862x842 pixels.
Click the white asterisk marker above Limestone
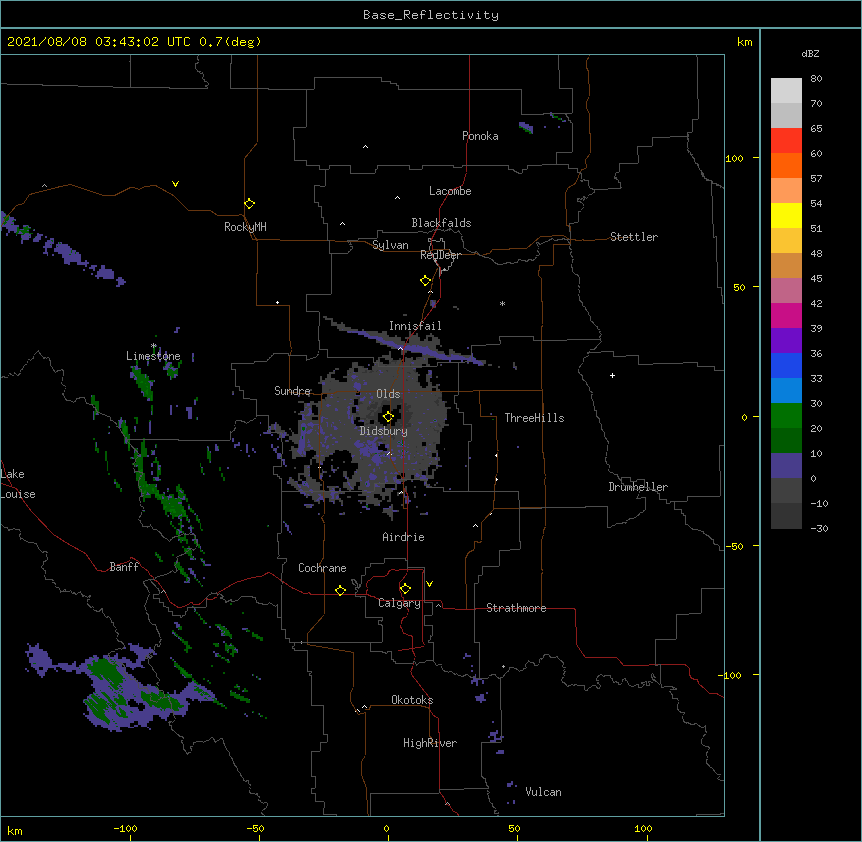[154, 346]
